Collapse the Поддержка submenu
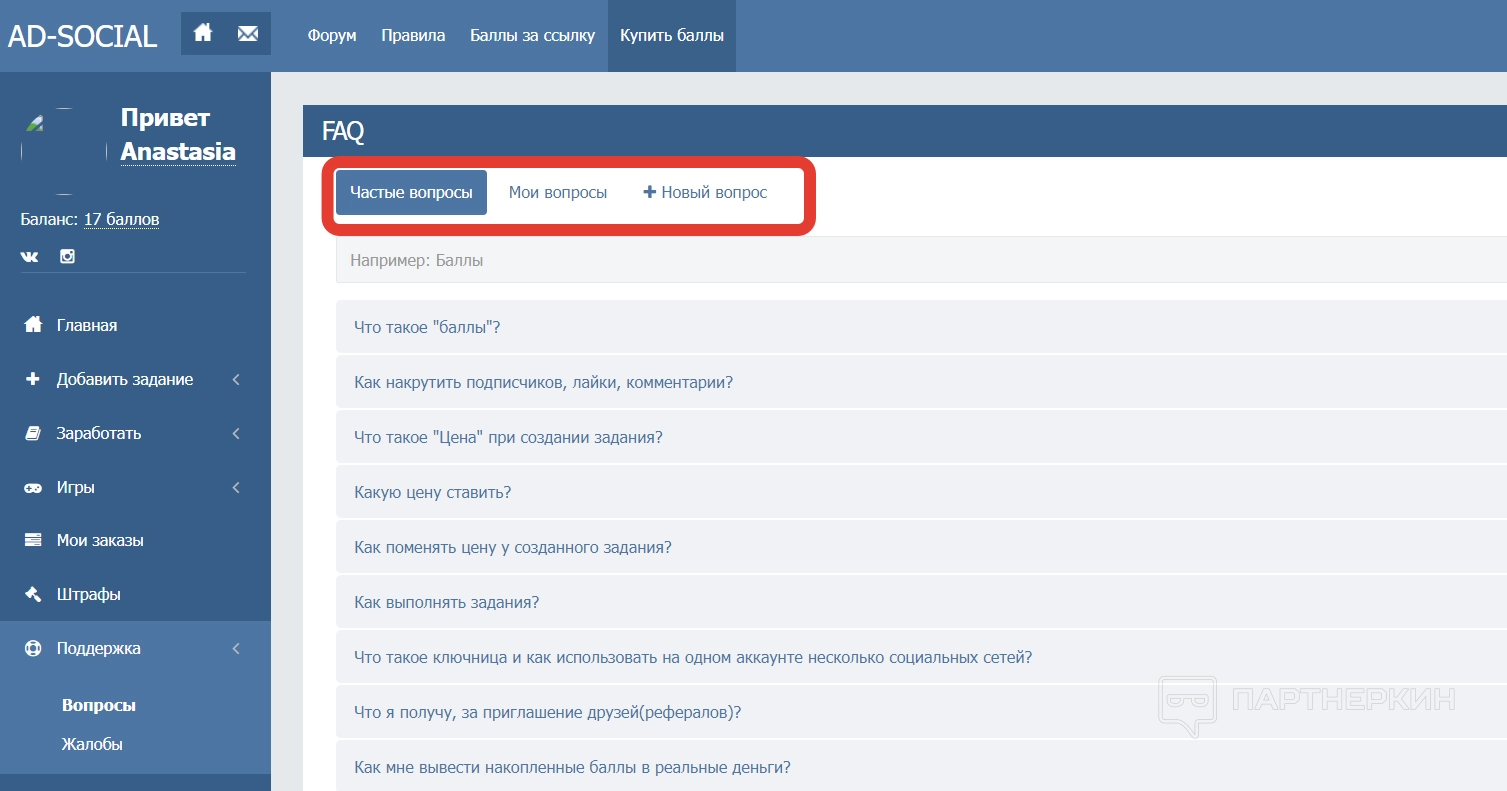The image size is (1507, 791). coord(99,648)
